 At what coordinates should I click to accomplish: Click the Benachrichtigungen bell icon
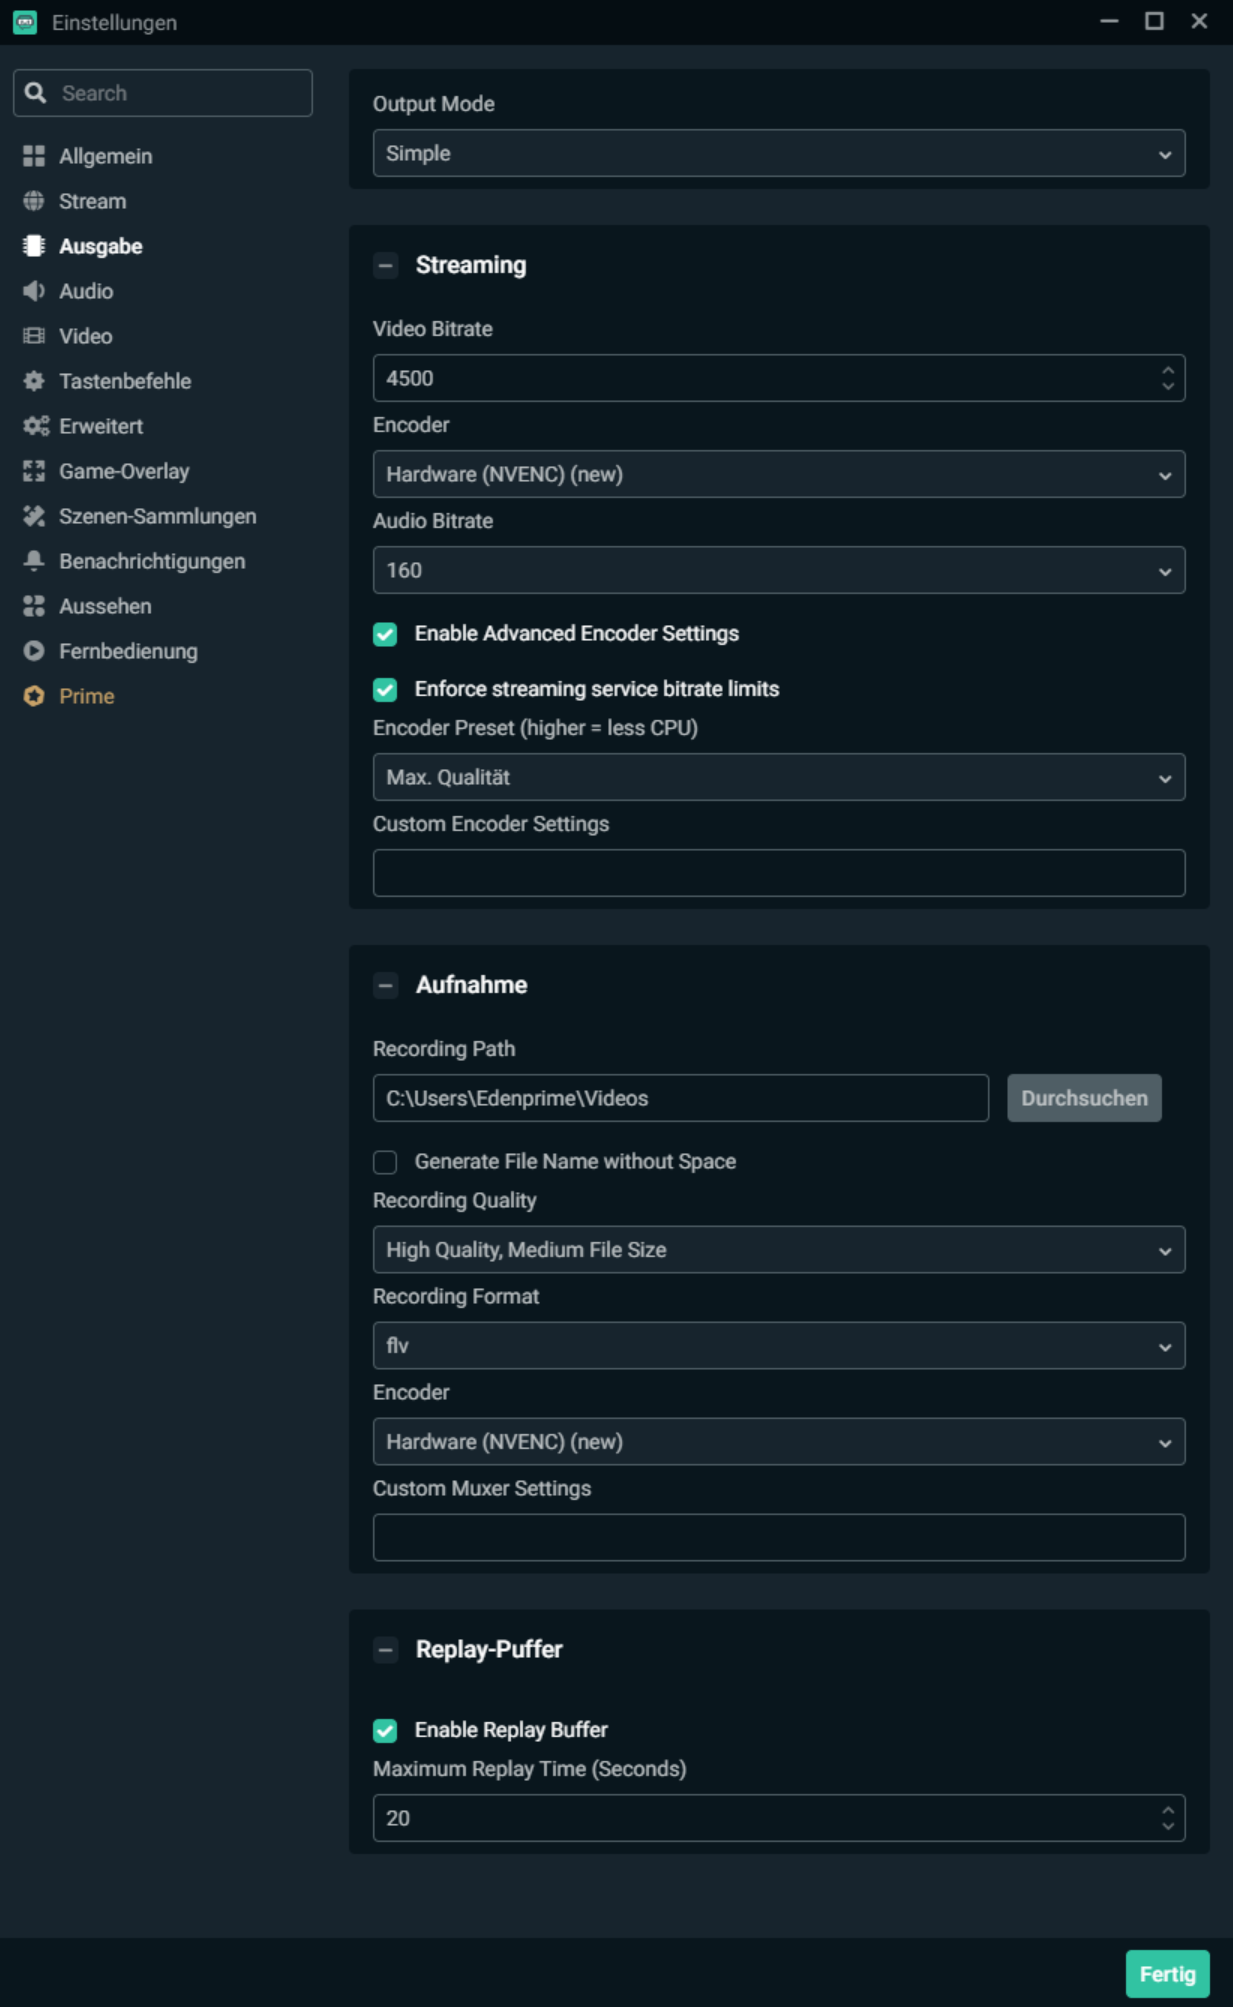(34, 561)
